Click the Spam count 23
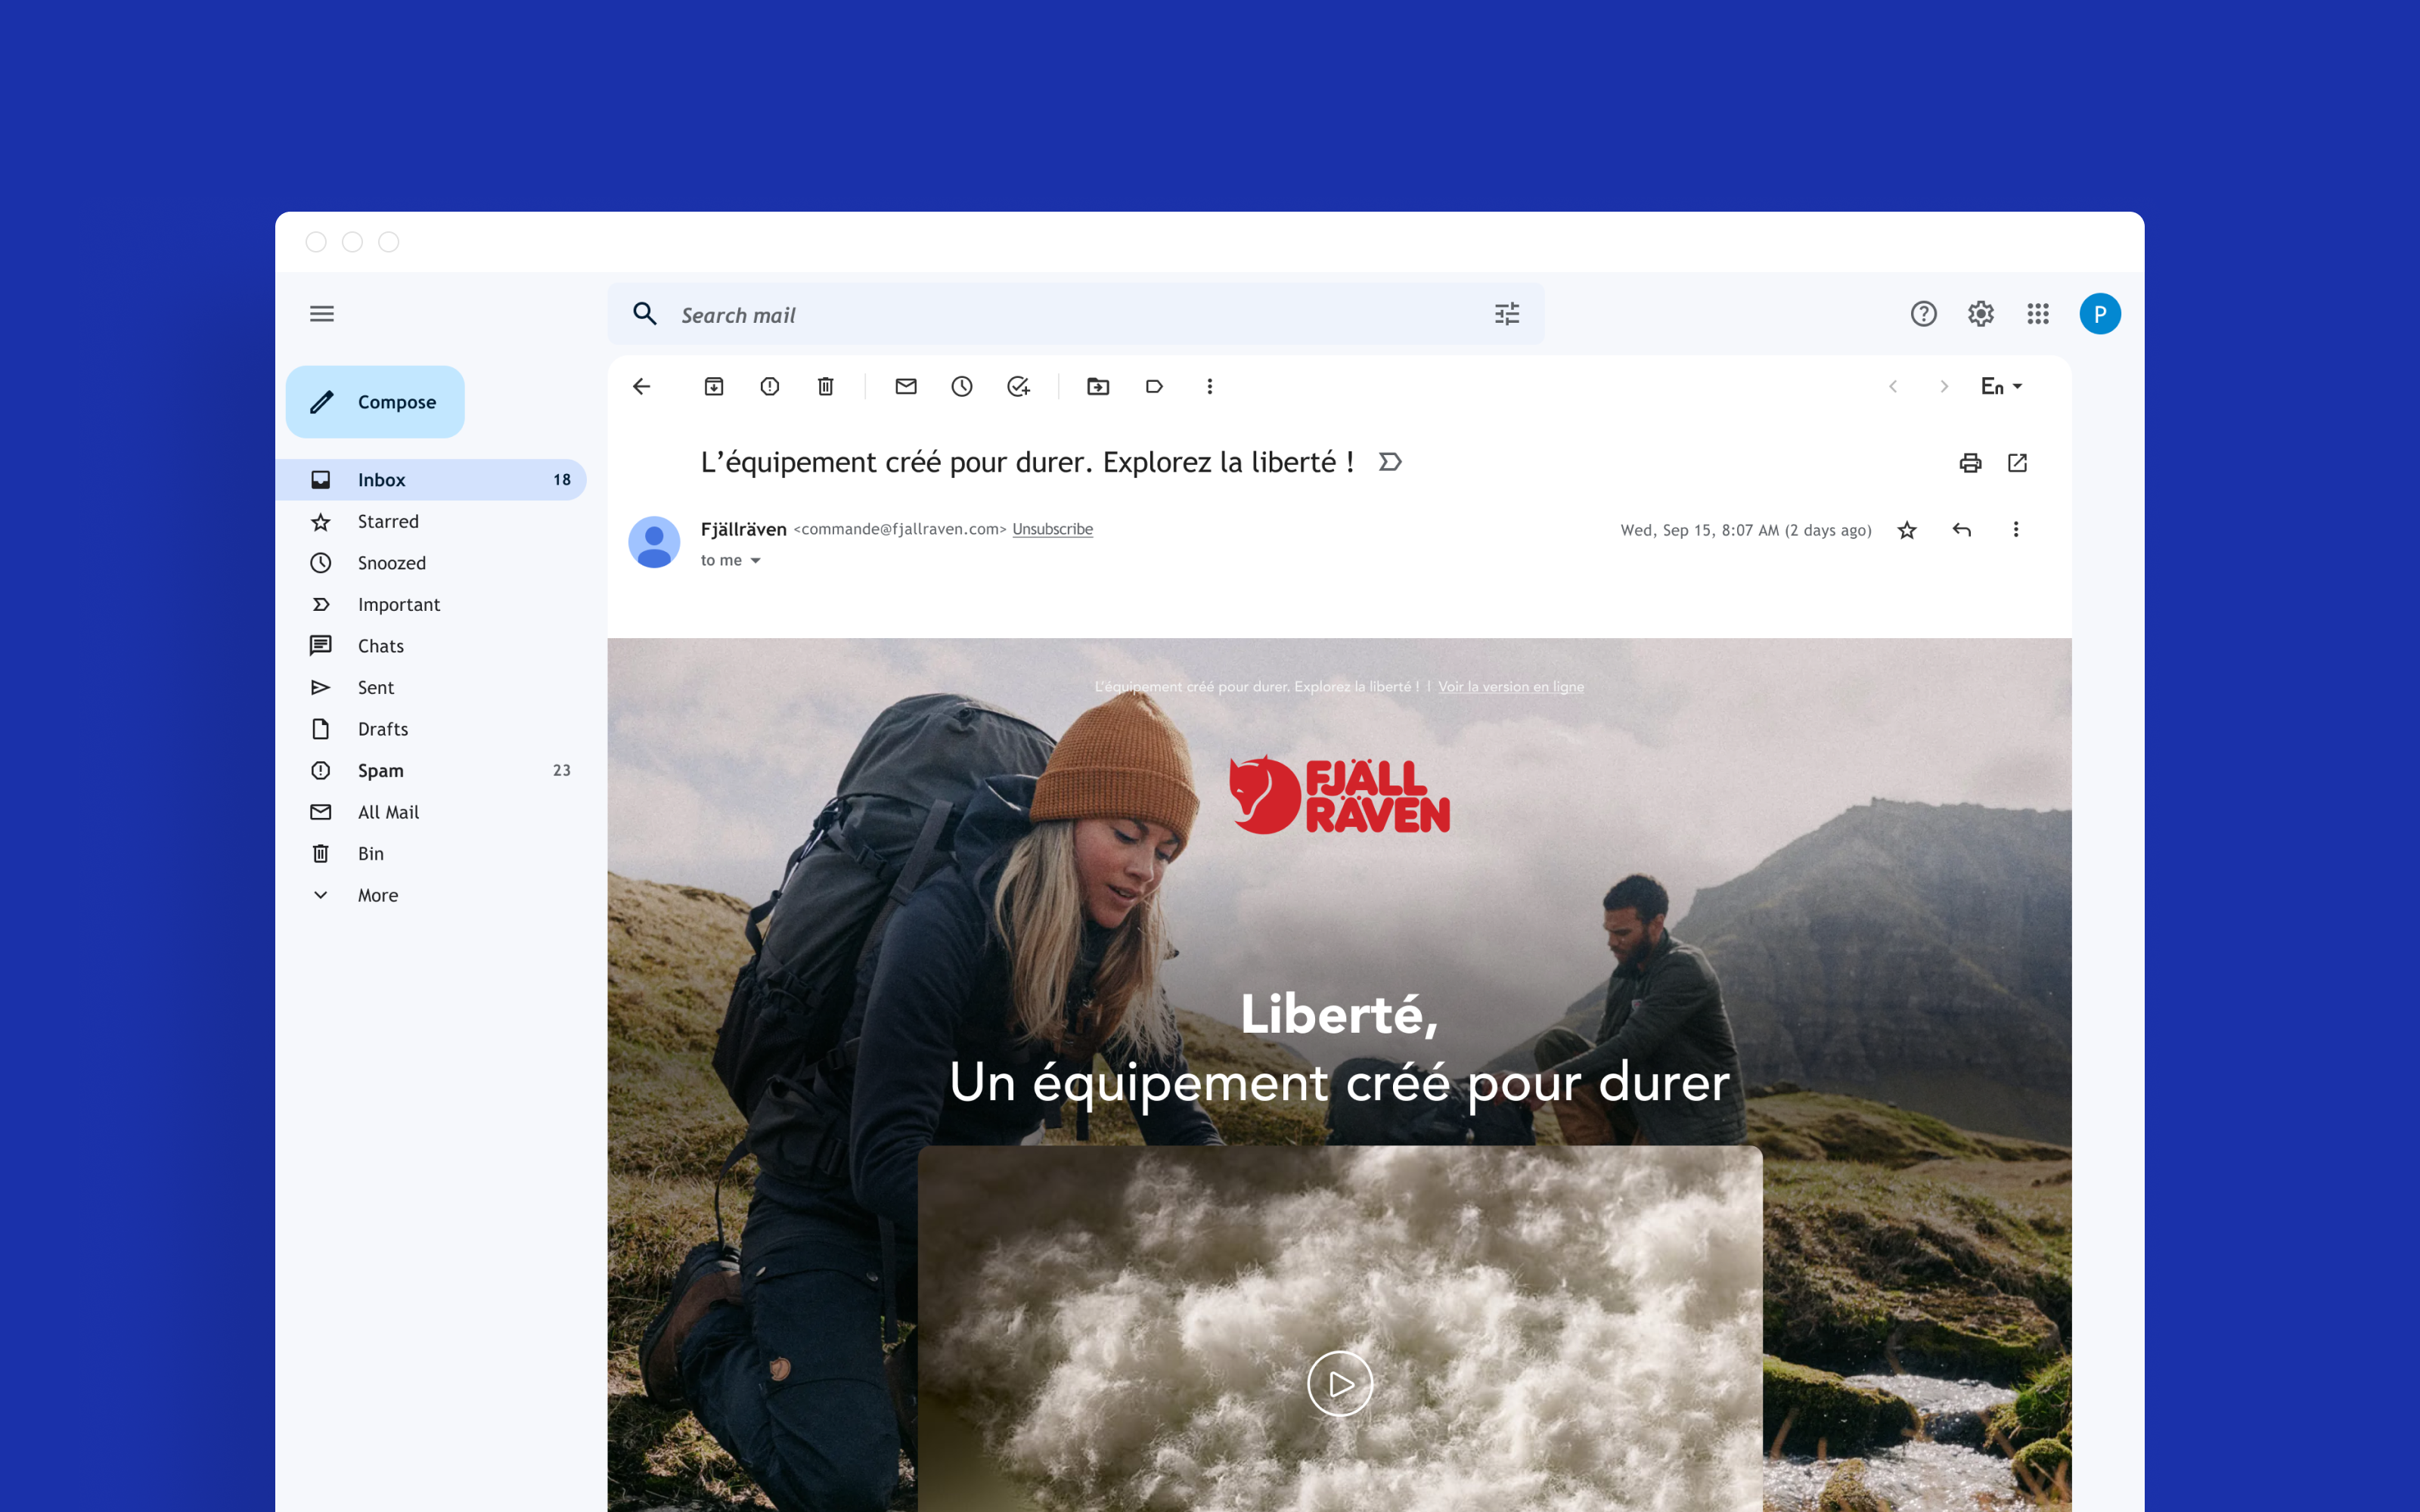The image size is (2420, 1512). 562,771
